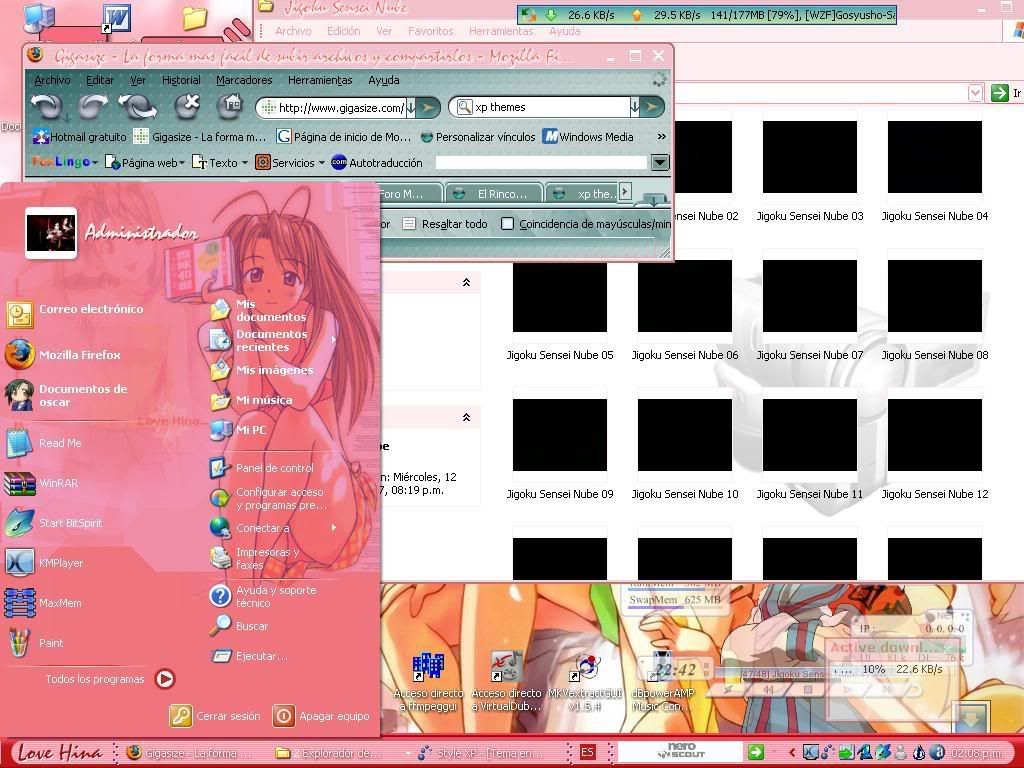The image size is (1024, 768).
Task: Open Ayuda y soporte técnico
Action: point(263,596)
